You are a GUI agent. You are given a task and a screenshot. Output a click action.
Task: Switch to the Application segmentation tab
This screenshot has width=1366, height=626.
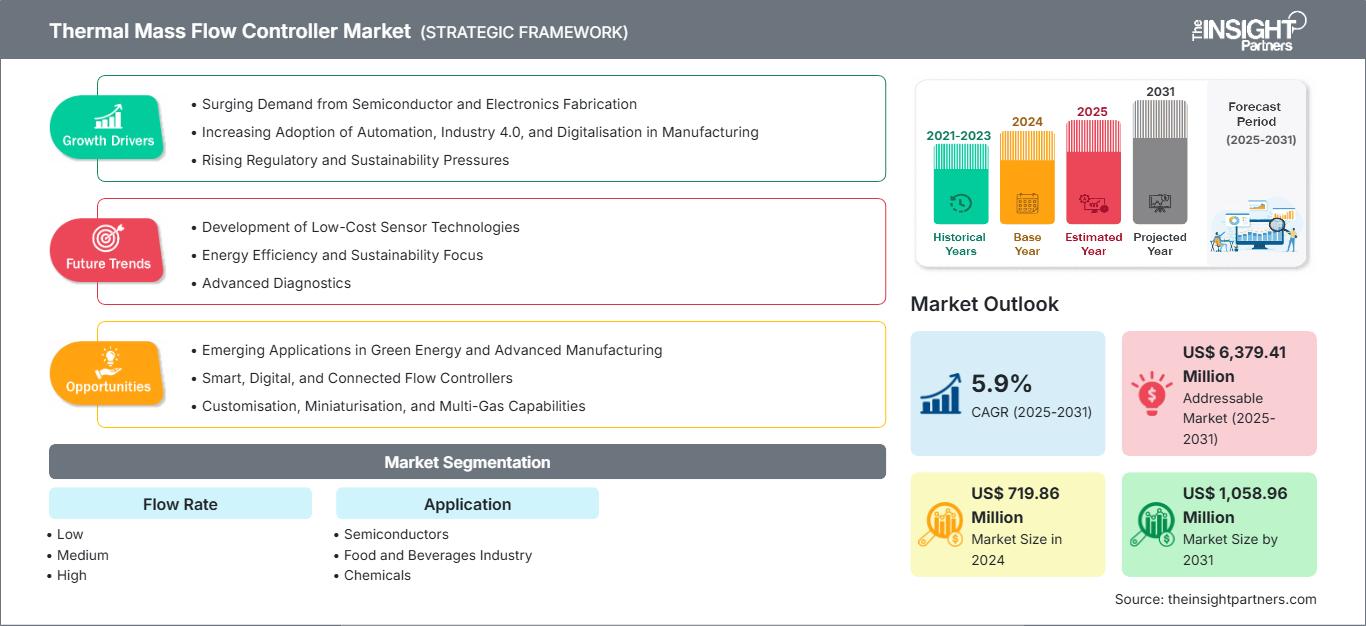[x=467, y=503]
